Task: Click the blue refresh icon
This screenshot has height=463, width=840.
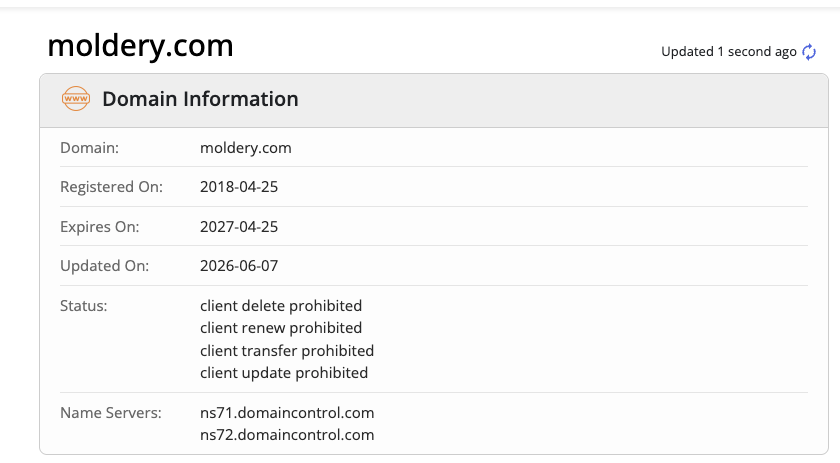Action: [809, 52]
